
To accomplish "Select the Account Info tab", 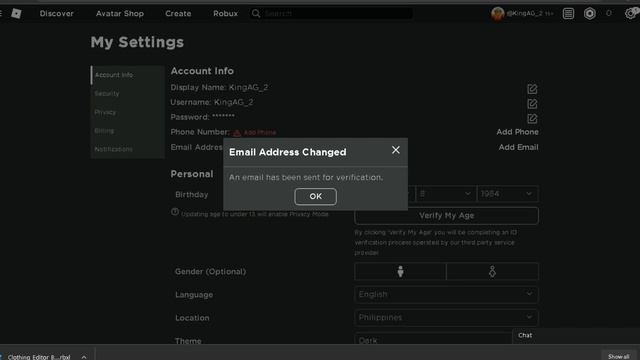I will click(x=128, y=75).
